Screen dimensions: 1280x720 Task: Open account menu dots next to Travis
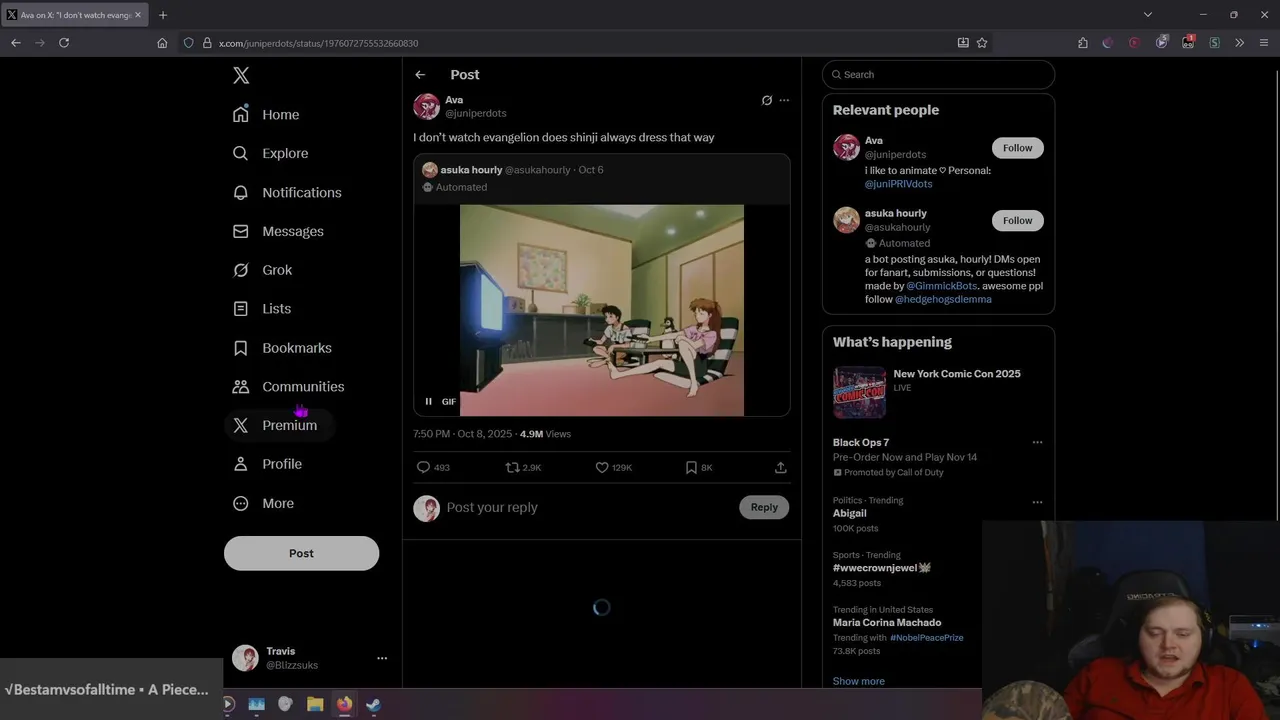click(x=381, y=658)
